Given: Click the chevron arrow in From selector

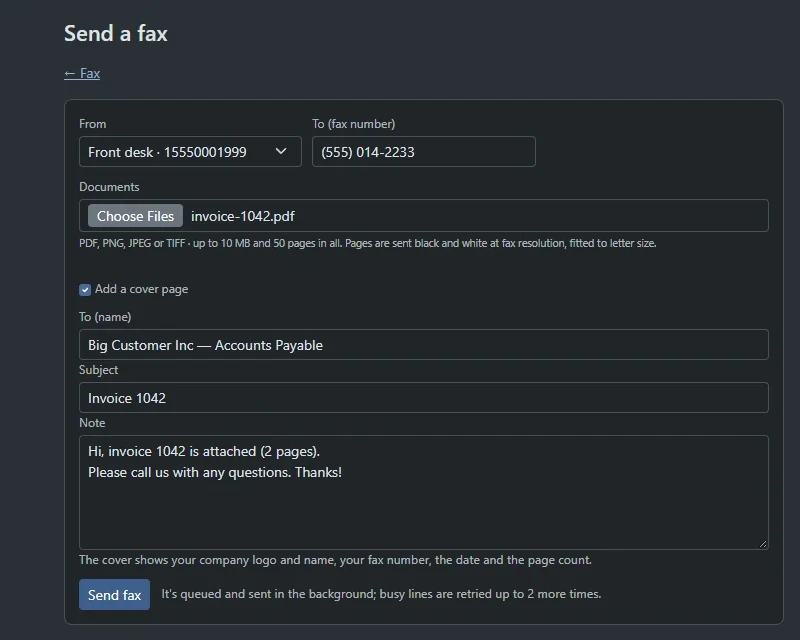Looking at the screenshot, I should (x=281, y=151).
